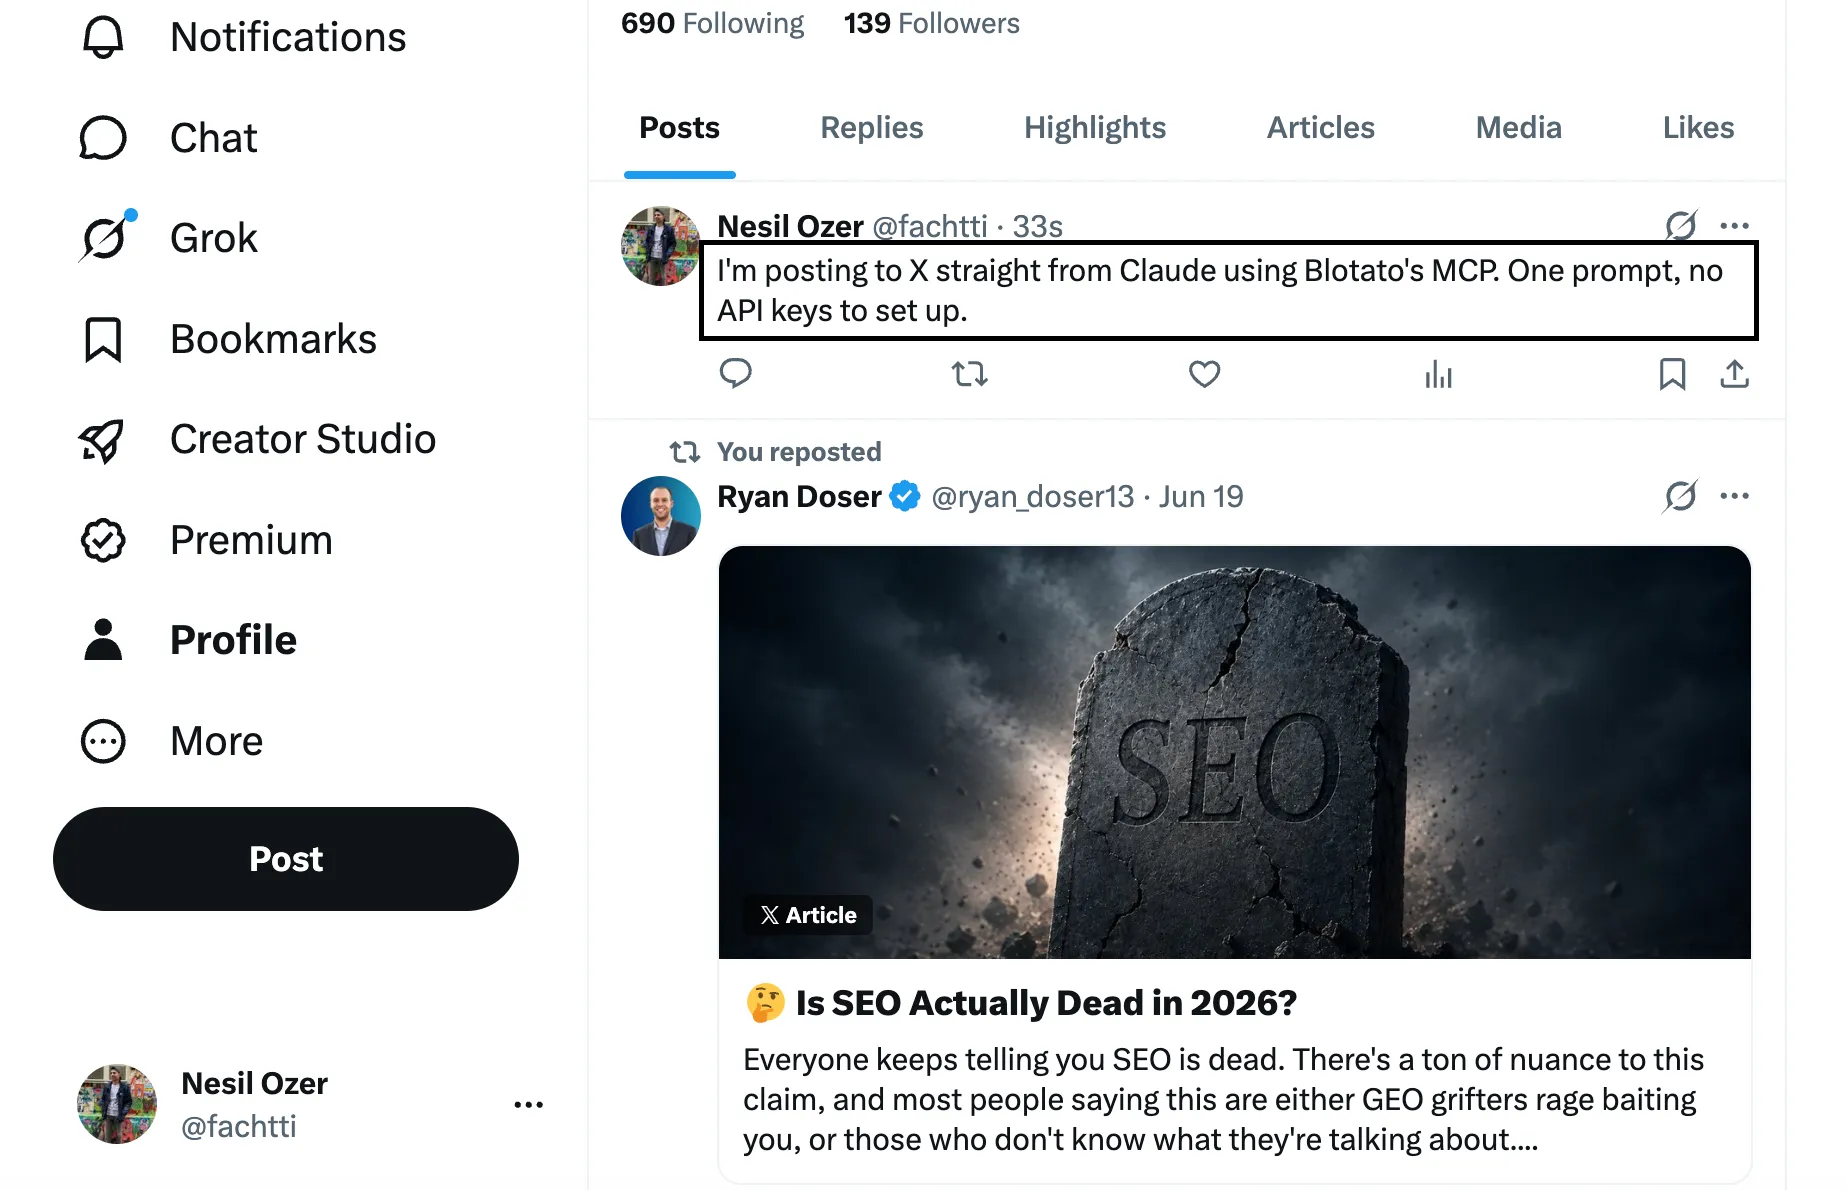Switch to the Posts tab
The height and width of the screenshot is (1190, 1846).
tap(680, 128)
